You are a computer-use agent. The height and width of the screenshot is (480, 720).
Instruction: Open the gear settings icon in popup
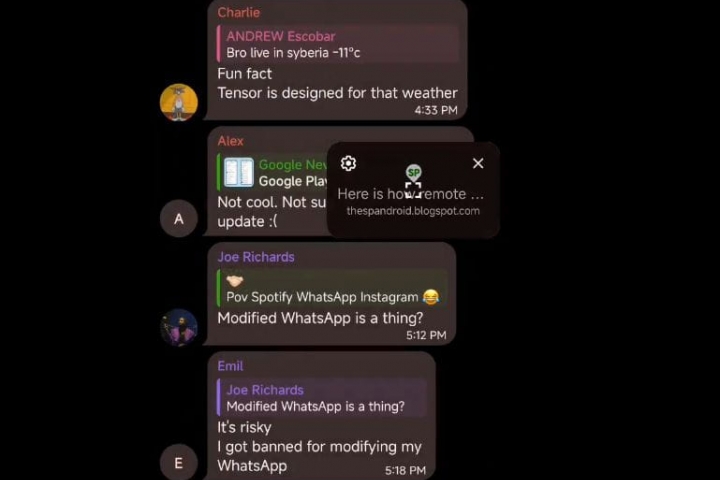click(x=349, y=163)
